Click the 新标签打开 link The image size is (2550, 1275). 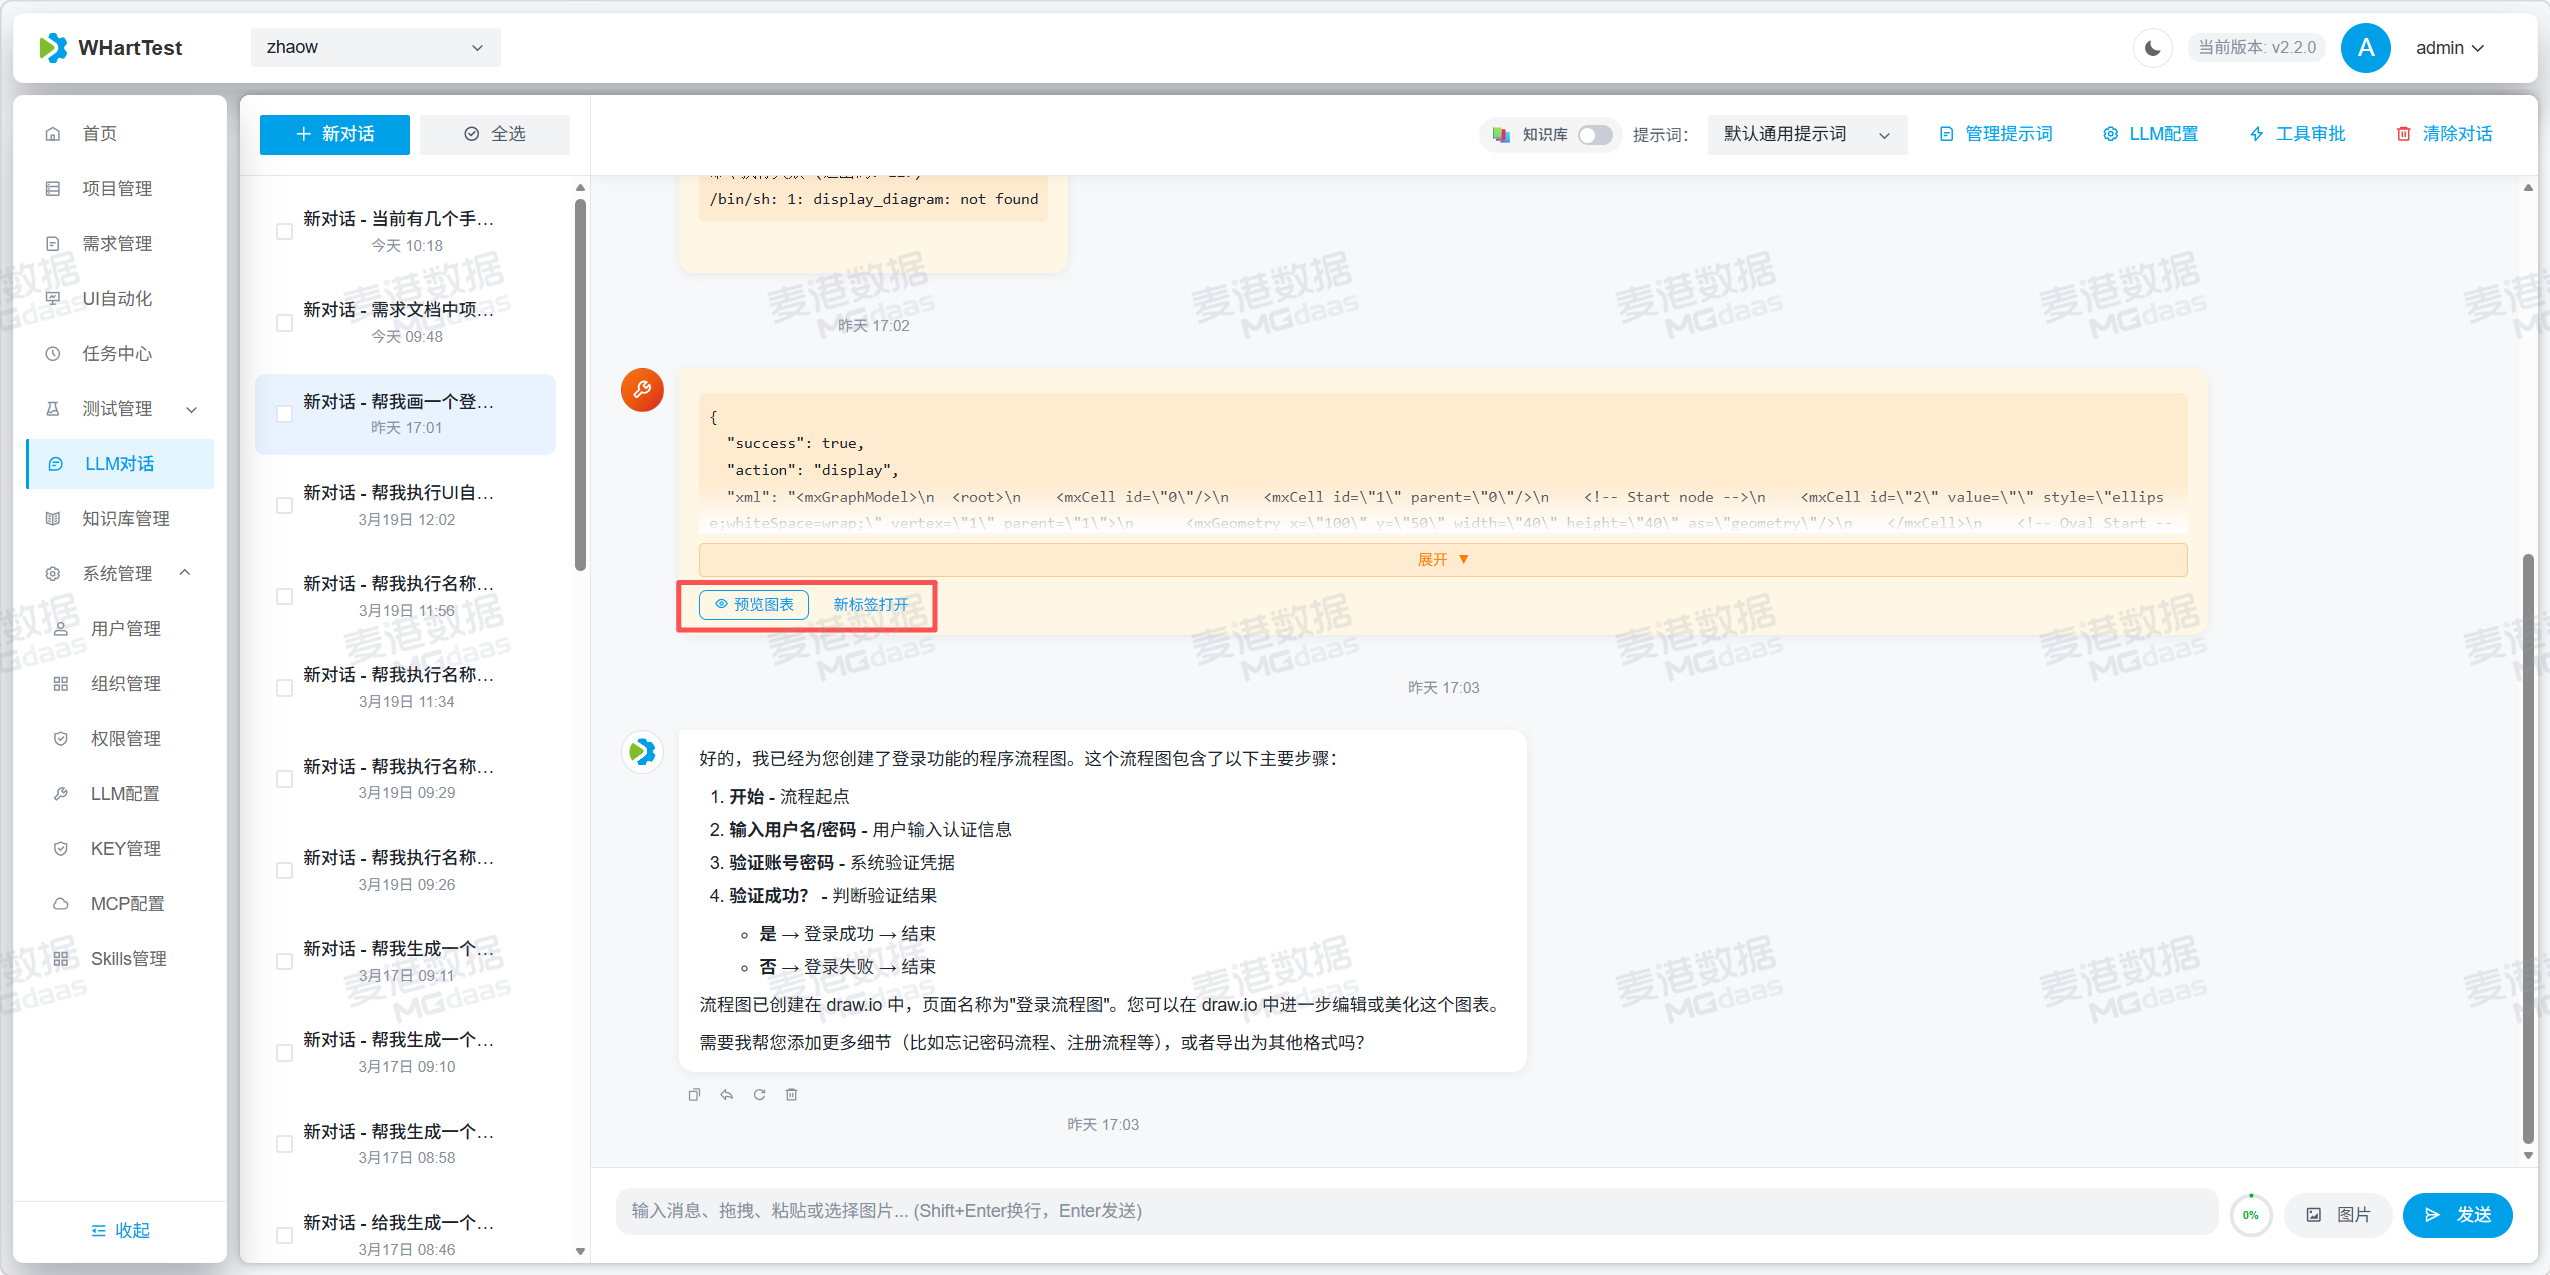pos(870,604)
